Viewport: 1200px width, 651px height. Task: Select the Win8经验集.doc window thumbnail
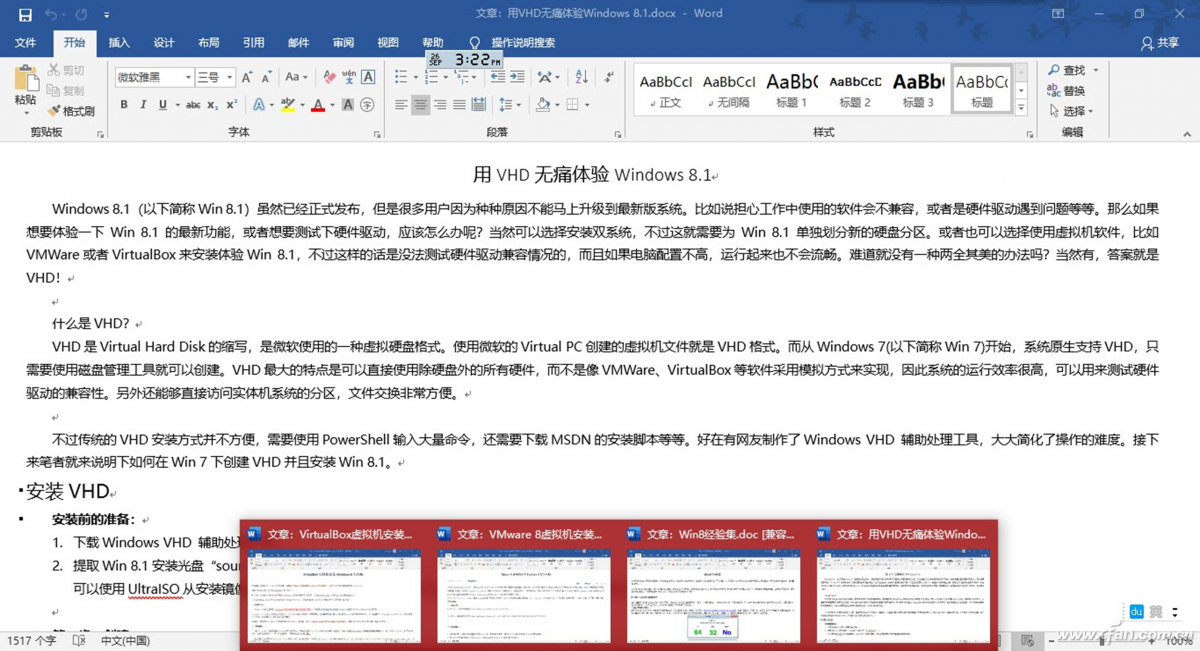click(x=713, y=584)
